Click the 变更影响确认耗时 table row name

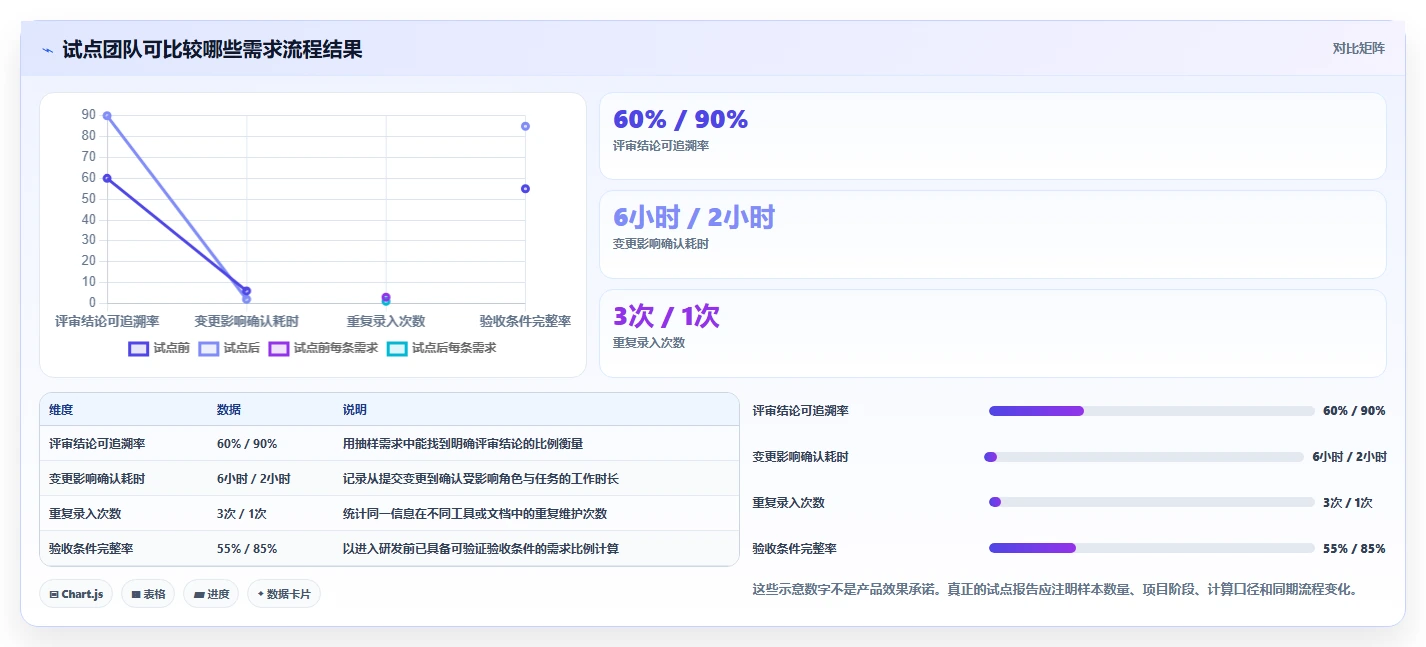(97, 479)
